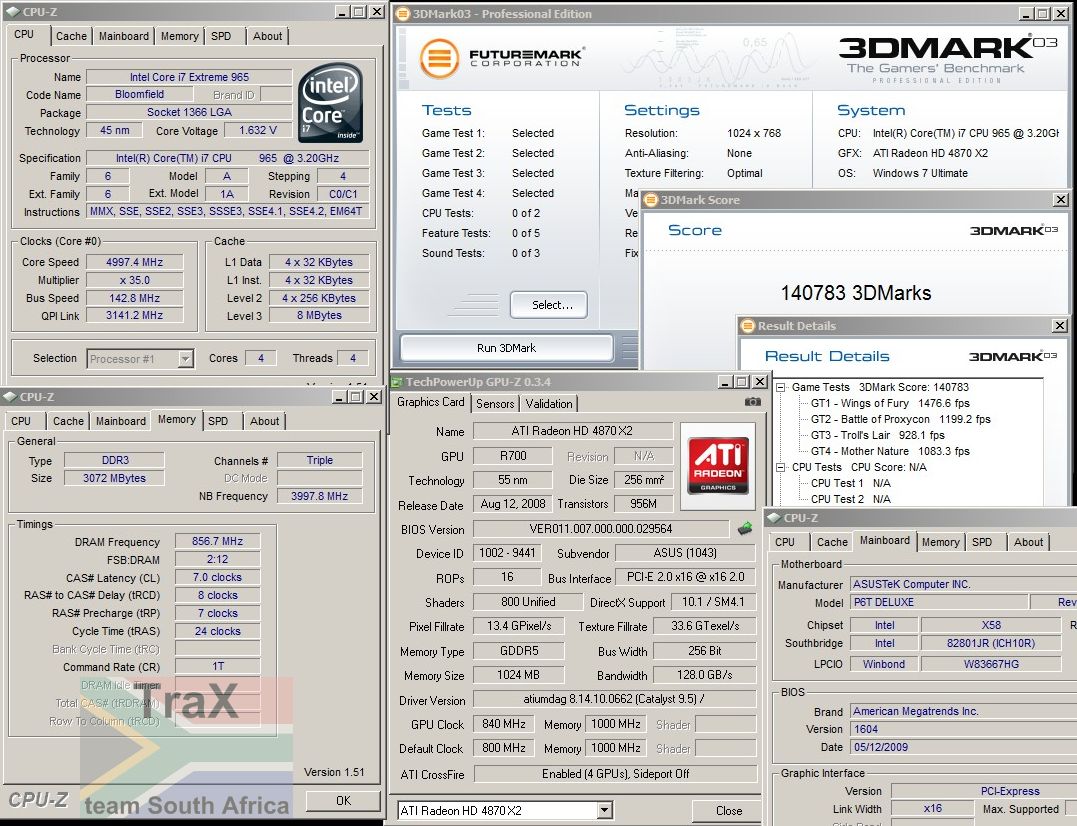
Task: Click the Futuremark orange logo in 3DMark03
Action: click(439, 58)
